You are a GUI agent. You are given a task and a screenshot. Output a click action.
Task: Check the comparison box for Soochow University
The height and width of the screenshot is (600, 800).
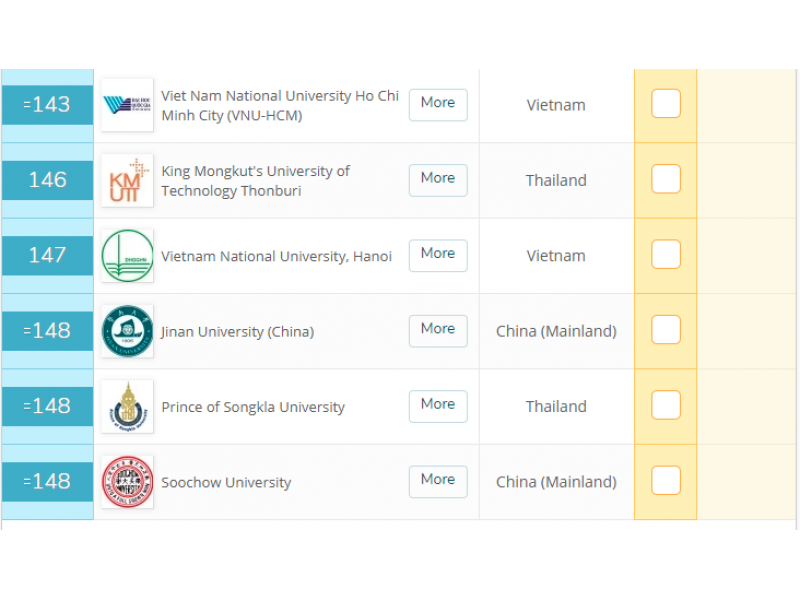pyautogui.click(x=665, y=479)
